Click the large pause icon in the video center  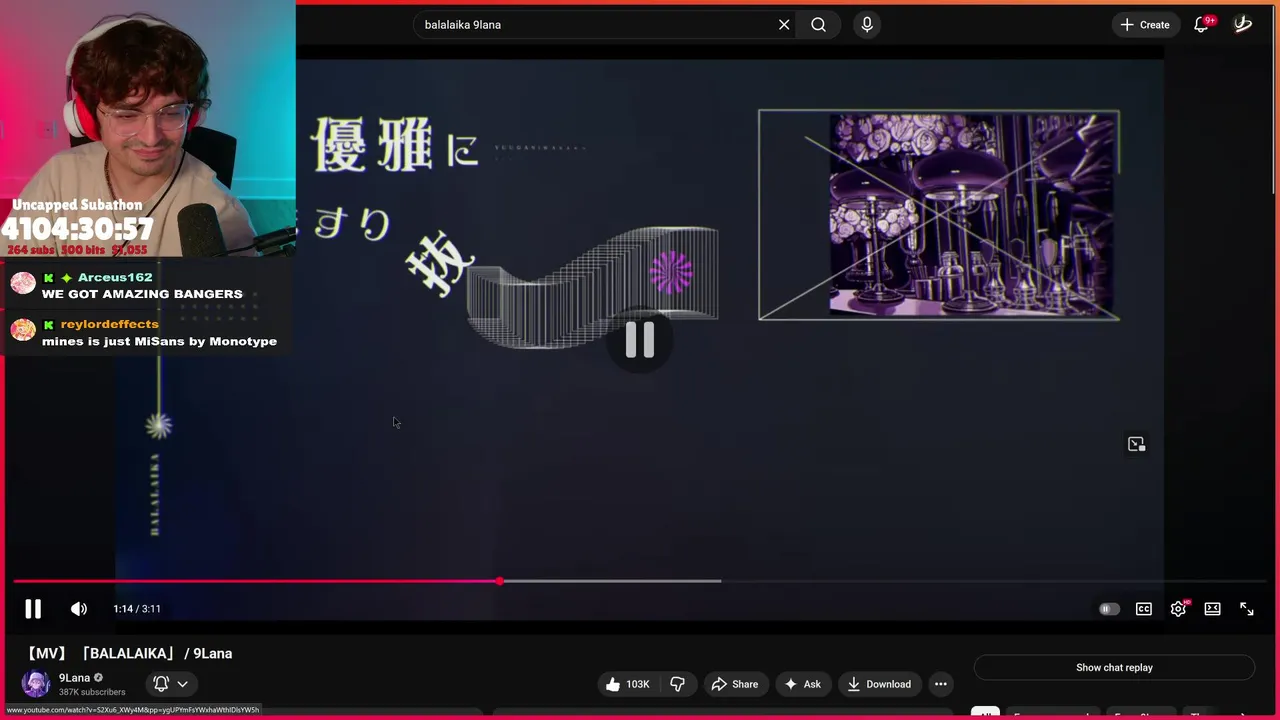click(x=640, y=340)
